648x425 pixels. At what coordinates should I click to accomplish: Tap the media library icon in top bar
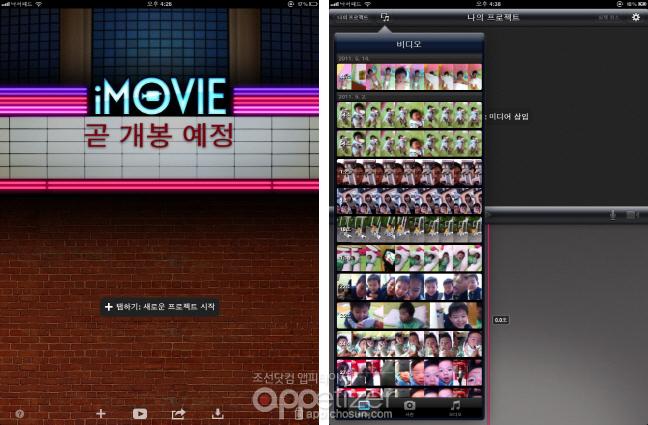click(x=385, y=17)
